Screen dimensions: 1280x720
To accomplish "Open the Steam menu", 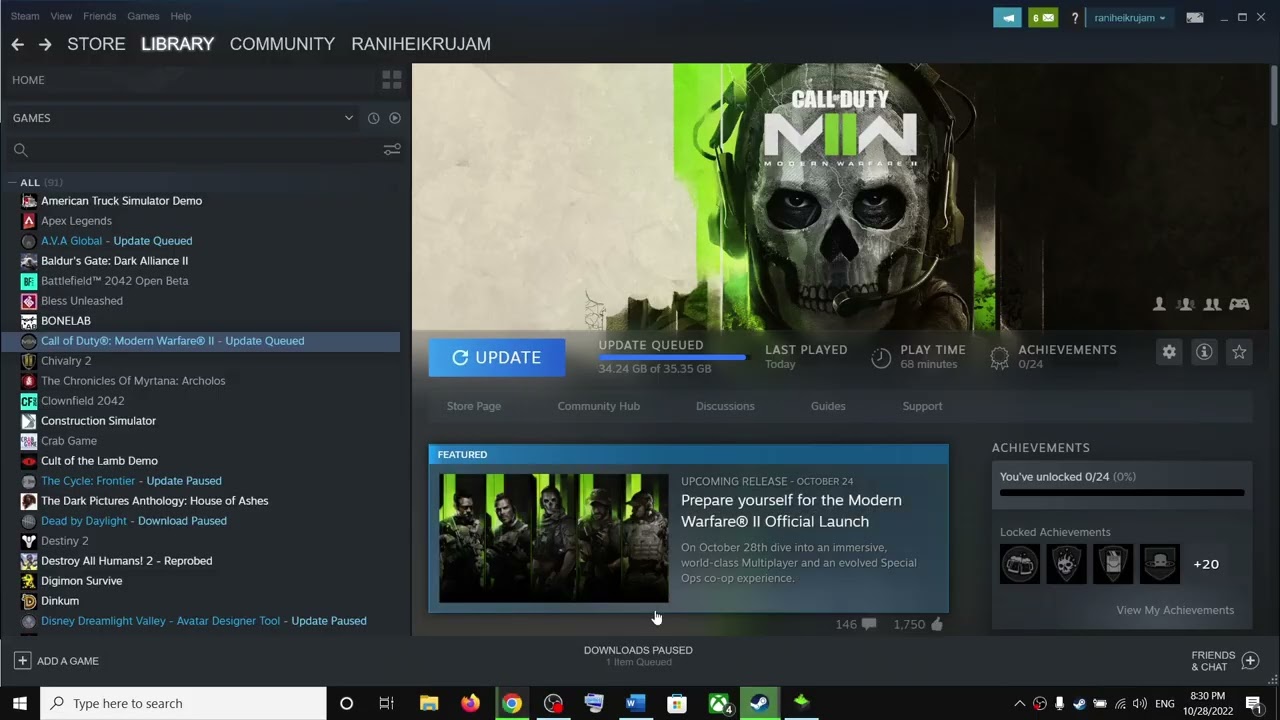I will click(x=25, y=16).
